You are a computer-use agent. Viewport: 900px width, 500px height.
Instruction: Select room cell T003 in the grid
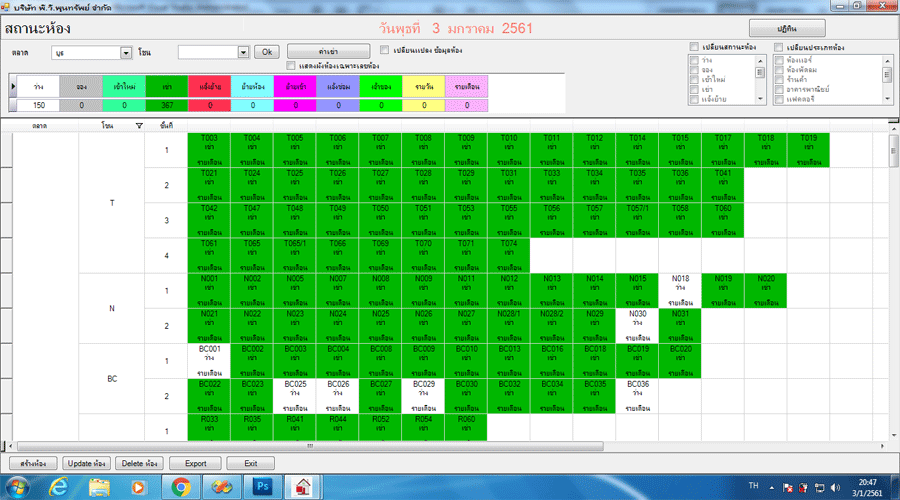pos(209,149)
